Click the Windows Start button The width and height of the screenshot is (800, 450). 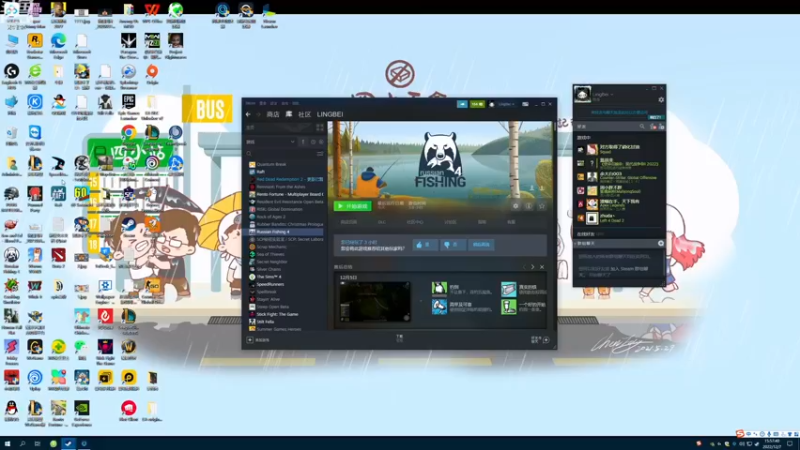click(x=7, y=444)
